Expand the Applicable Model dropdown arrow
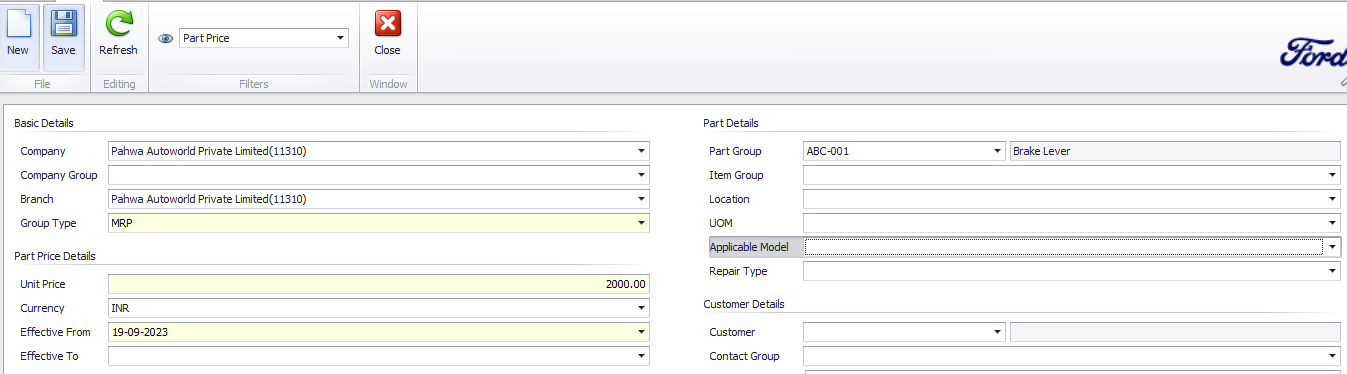 pos(1332,247)
